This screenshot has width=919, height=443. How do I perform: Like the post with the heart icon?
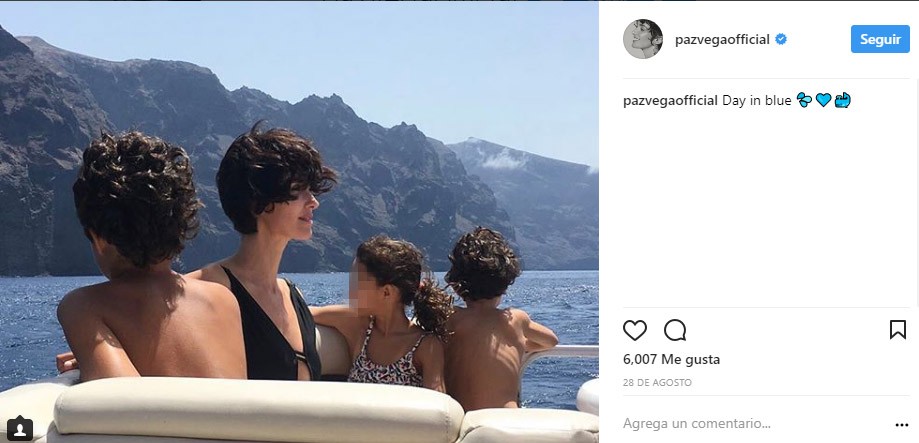pos(634,330)
